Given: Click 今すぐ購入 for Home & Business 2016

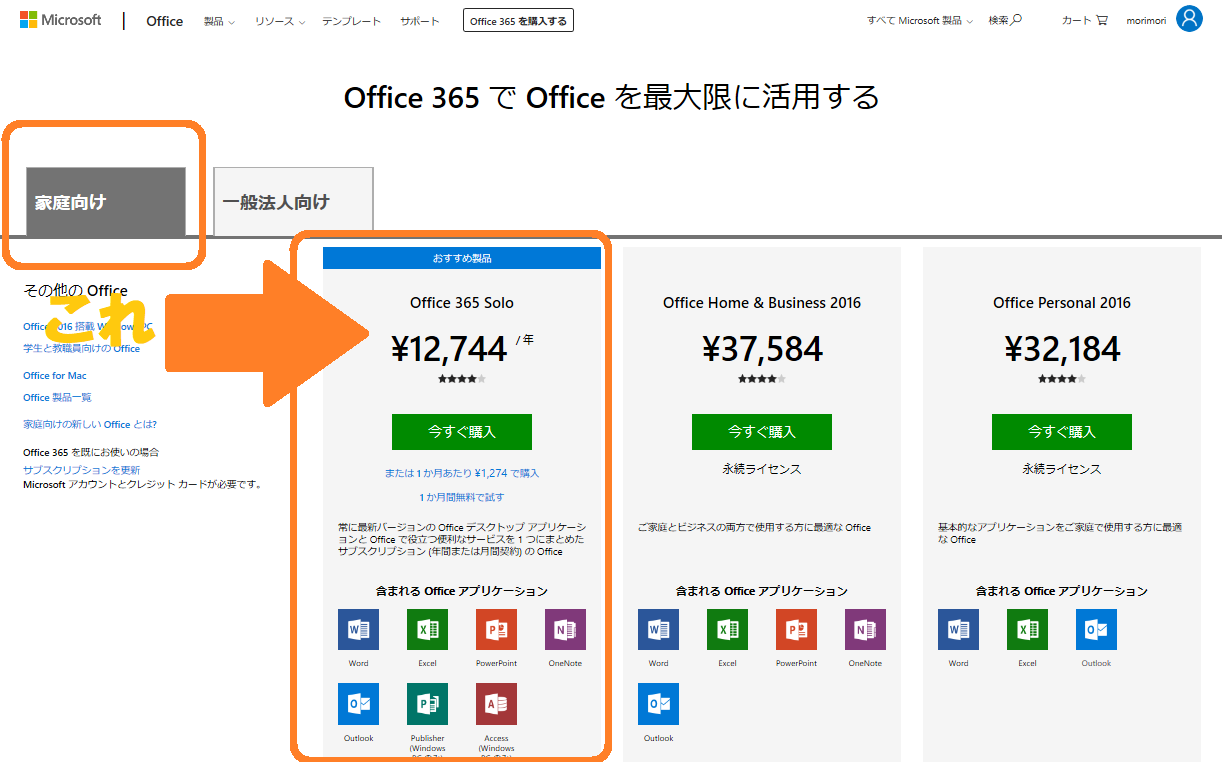Looking at the screenshot, I should tap(762, 432).
